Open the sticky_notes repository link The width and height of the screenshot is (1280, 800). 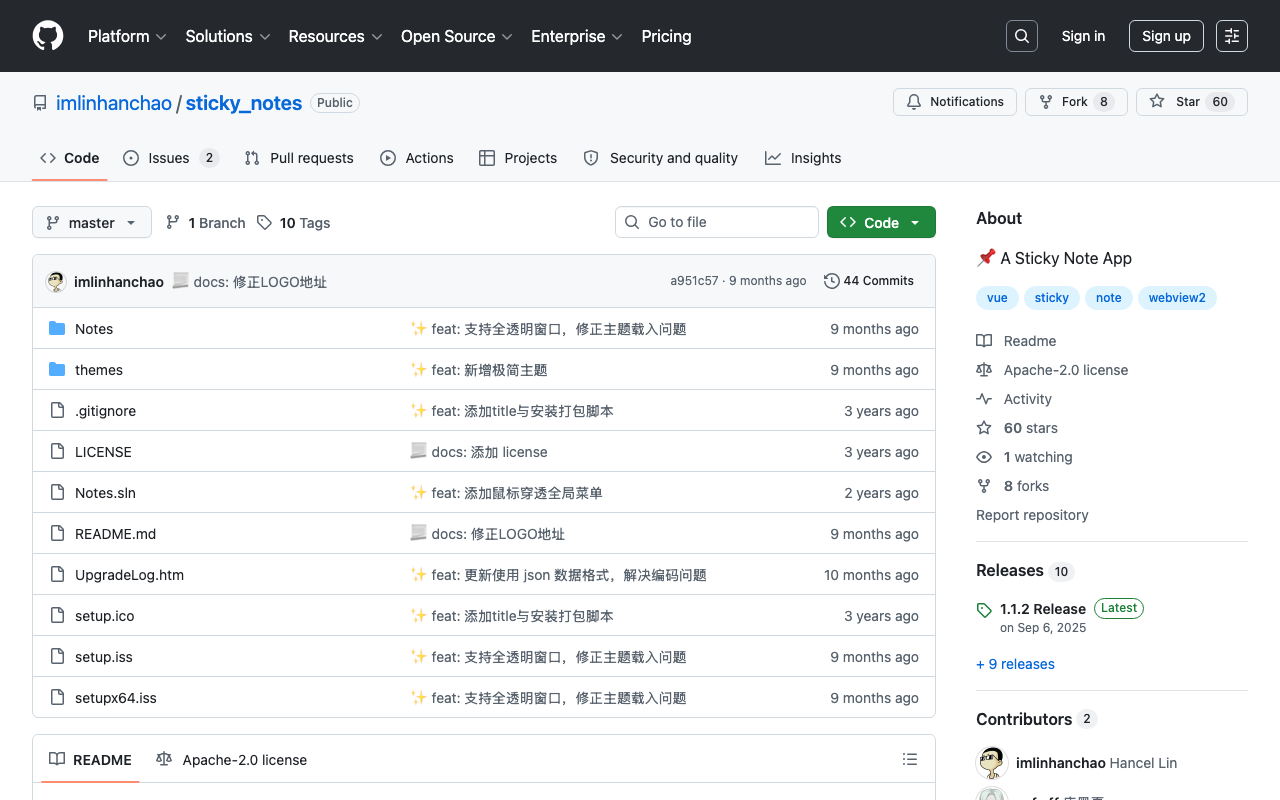coord(244,103)
